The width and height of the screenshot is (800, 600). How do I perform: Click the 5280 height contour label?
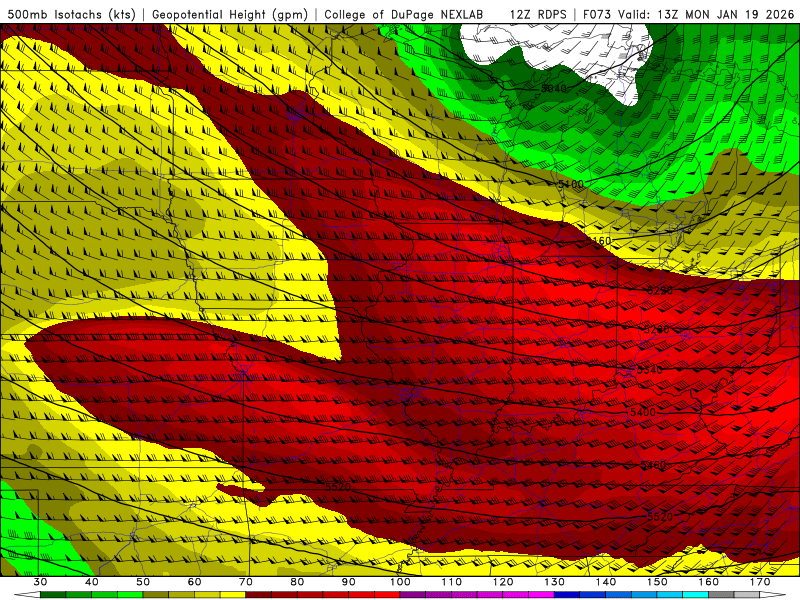click(x=656, y=330)
